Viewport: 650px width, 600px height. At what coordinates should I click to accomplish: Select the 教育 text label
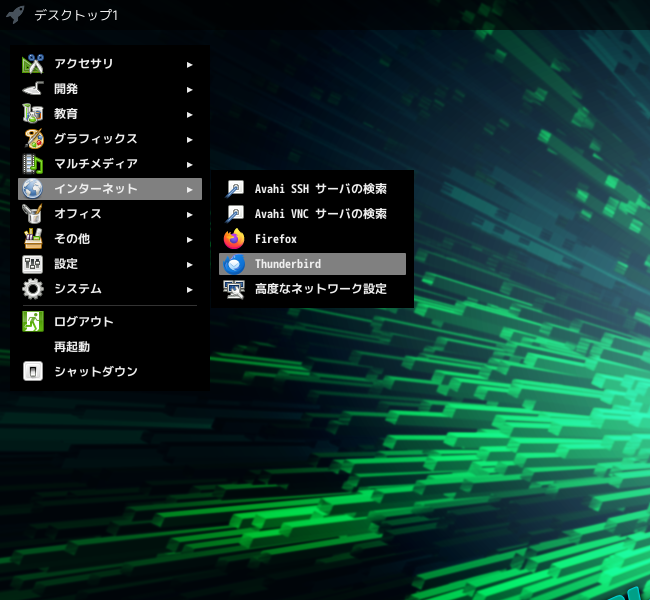pyautogui.click(x=66, y=114)
